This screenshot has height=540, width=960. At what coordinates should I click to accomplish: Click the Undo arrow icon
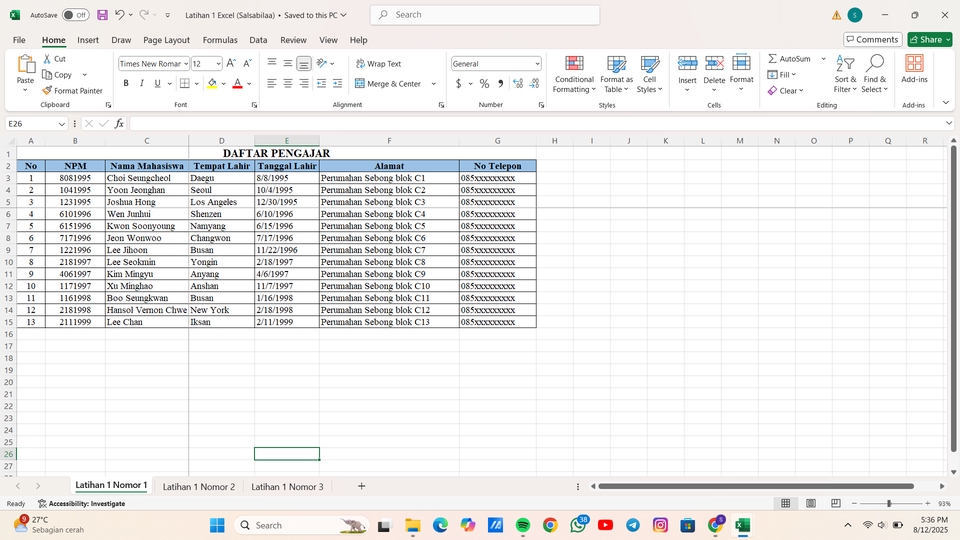point(120,15)
